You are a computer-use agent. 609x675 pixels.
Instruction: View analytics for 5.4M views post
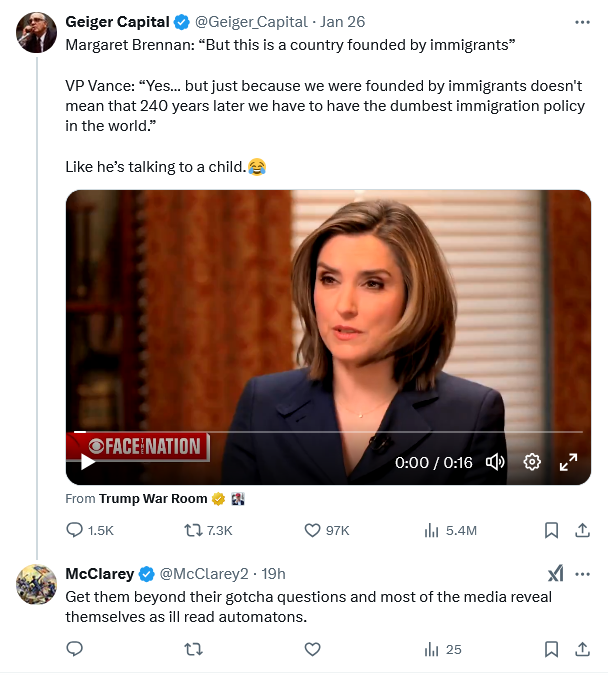(x=432, y=530)
